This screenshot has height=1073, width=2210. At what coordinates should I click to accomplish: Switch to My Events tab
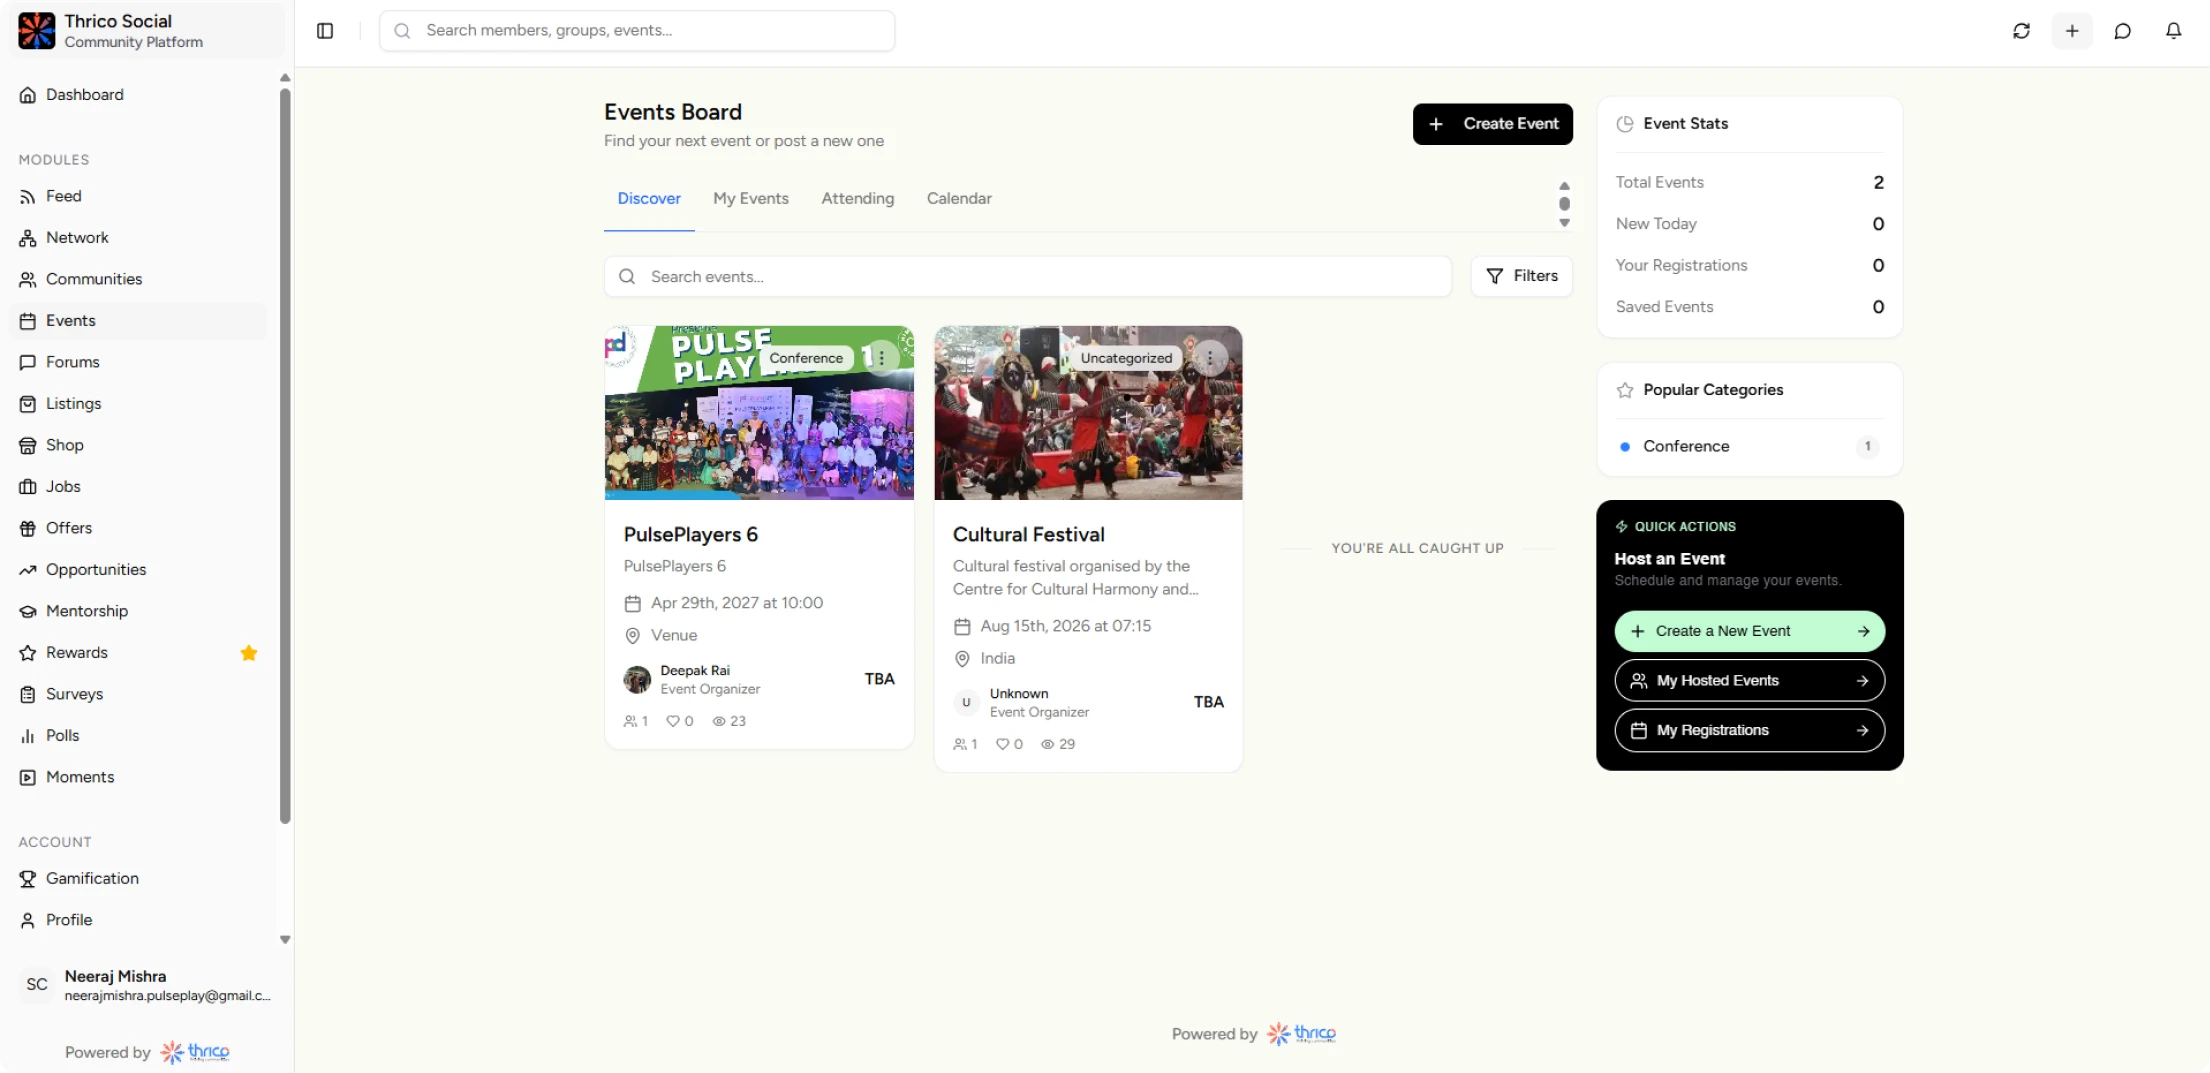(x=751, y=199)
